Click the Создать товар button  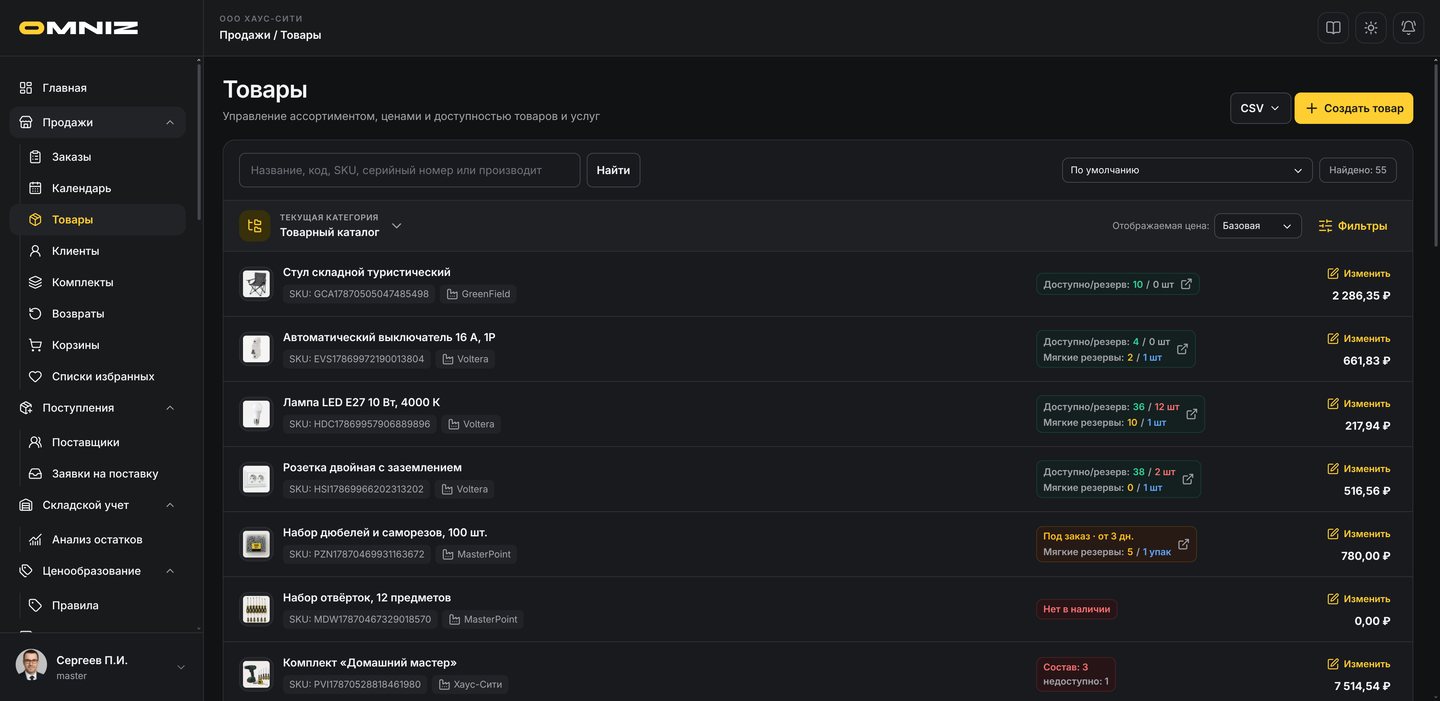[x=1354, y=108]
